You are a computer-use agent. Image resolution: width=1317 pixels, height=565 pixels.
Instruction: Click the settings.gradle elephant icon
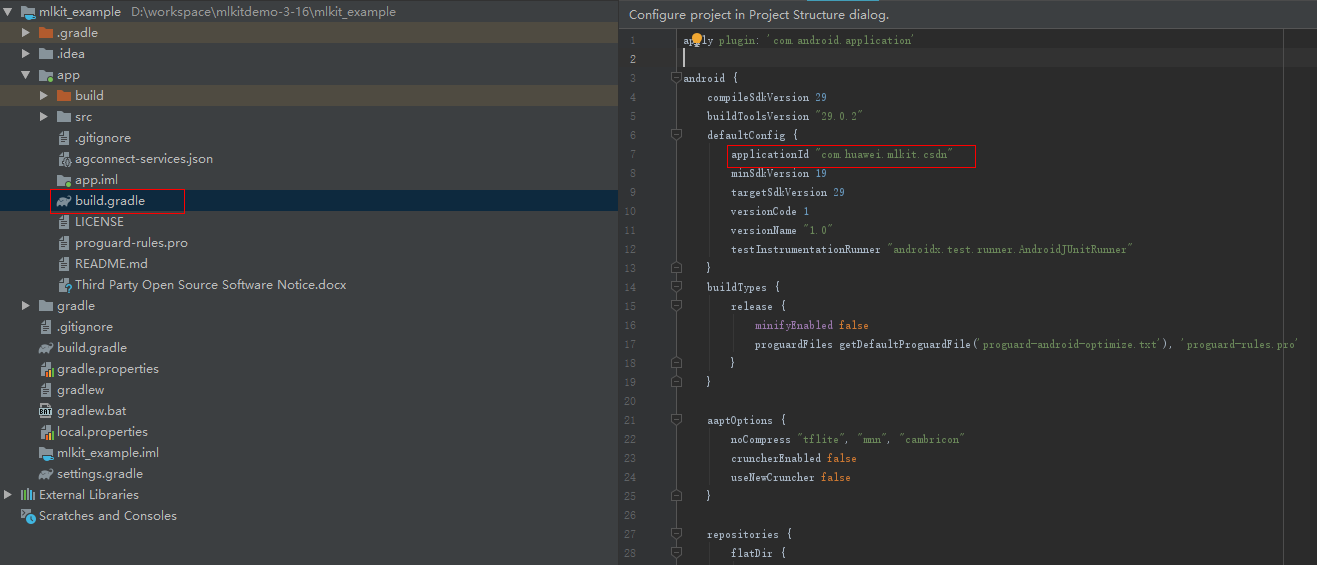[46, 474]
